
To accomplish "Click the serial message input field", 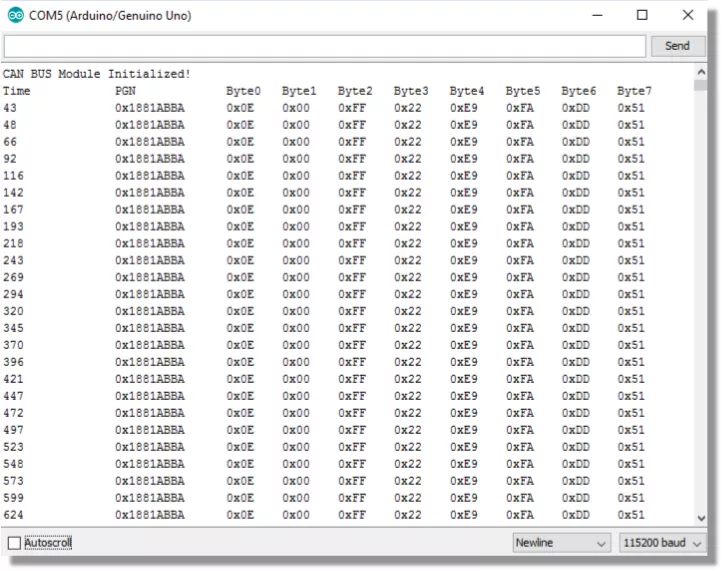I will point(325,46).
